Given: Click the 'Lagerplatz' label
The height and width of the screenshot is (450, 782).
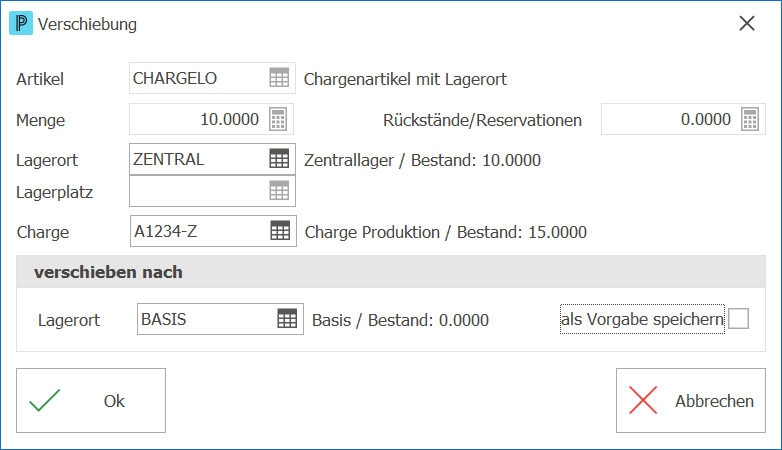Looking at the screenshot, I should pyautogui.click(x=54, y=193).
